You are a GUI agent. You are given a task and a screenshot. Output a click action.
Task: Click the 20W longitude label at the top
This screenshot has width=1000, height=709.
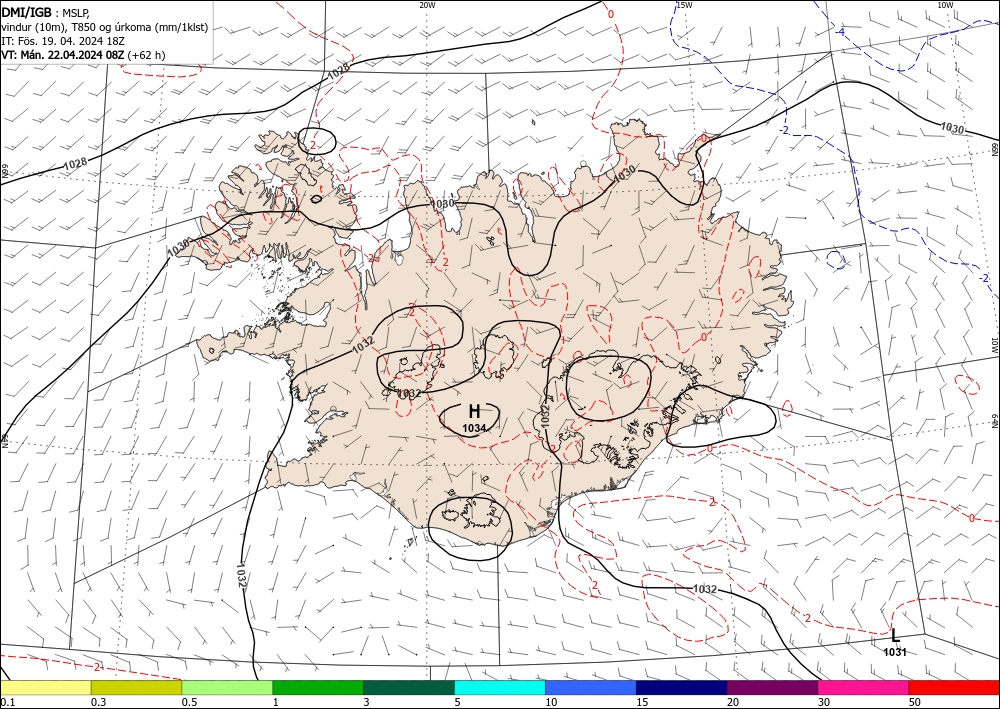tap(427, 5)
